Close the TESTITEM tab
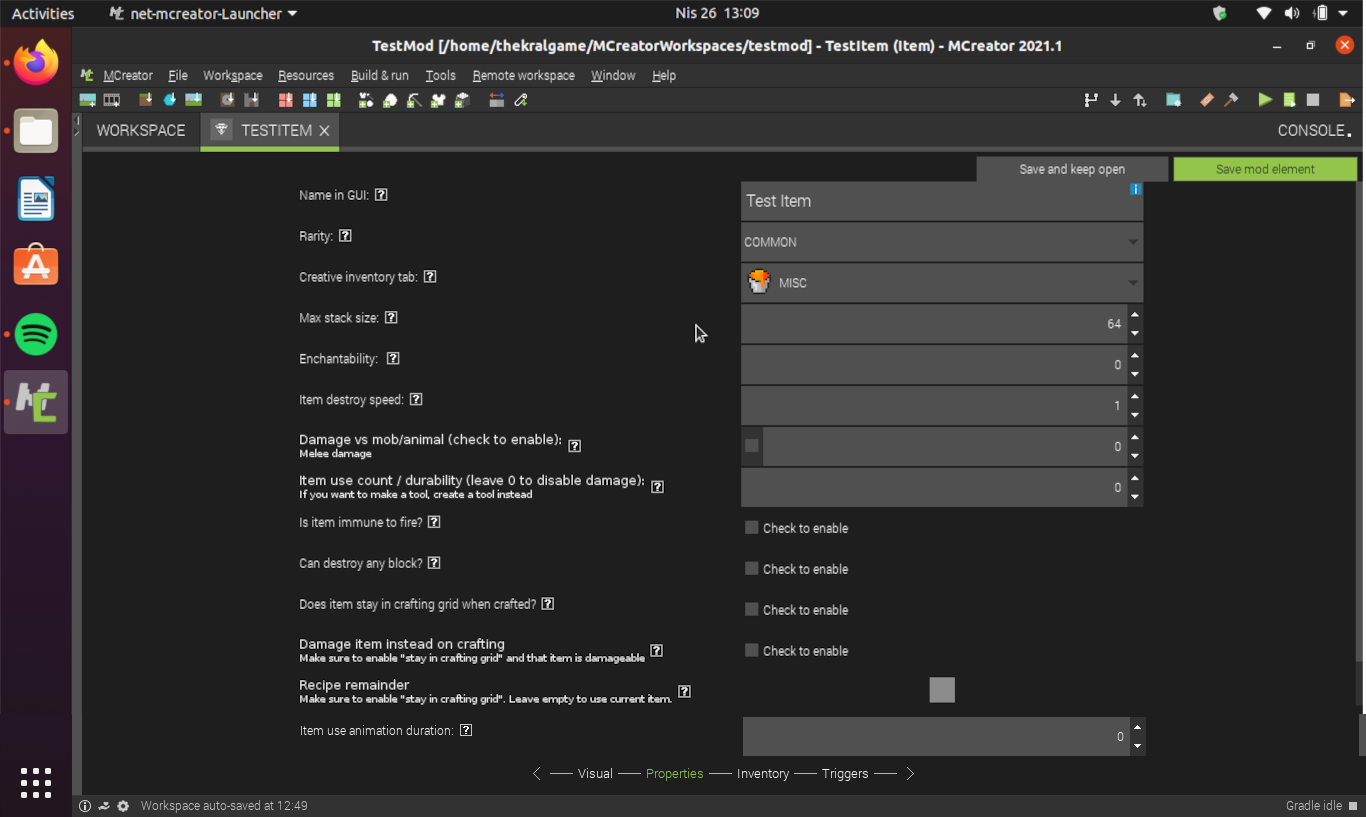Viewport: 1366px width, 817px height. pos(324,131)
